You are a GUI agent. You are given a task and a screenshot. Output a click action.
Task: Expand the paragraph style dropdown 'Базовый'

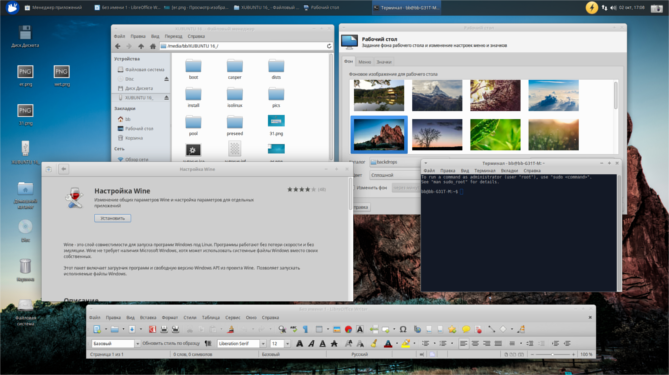click(x=137, y=343)
